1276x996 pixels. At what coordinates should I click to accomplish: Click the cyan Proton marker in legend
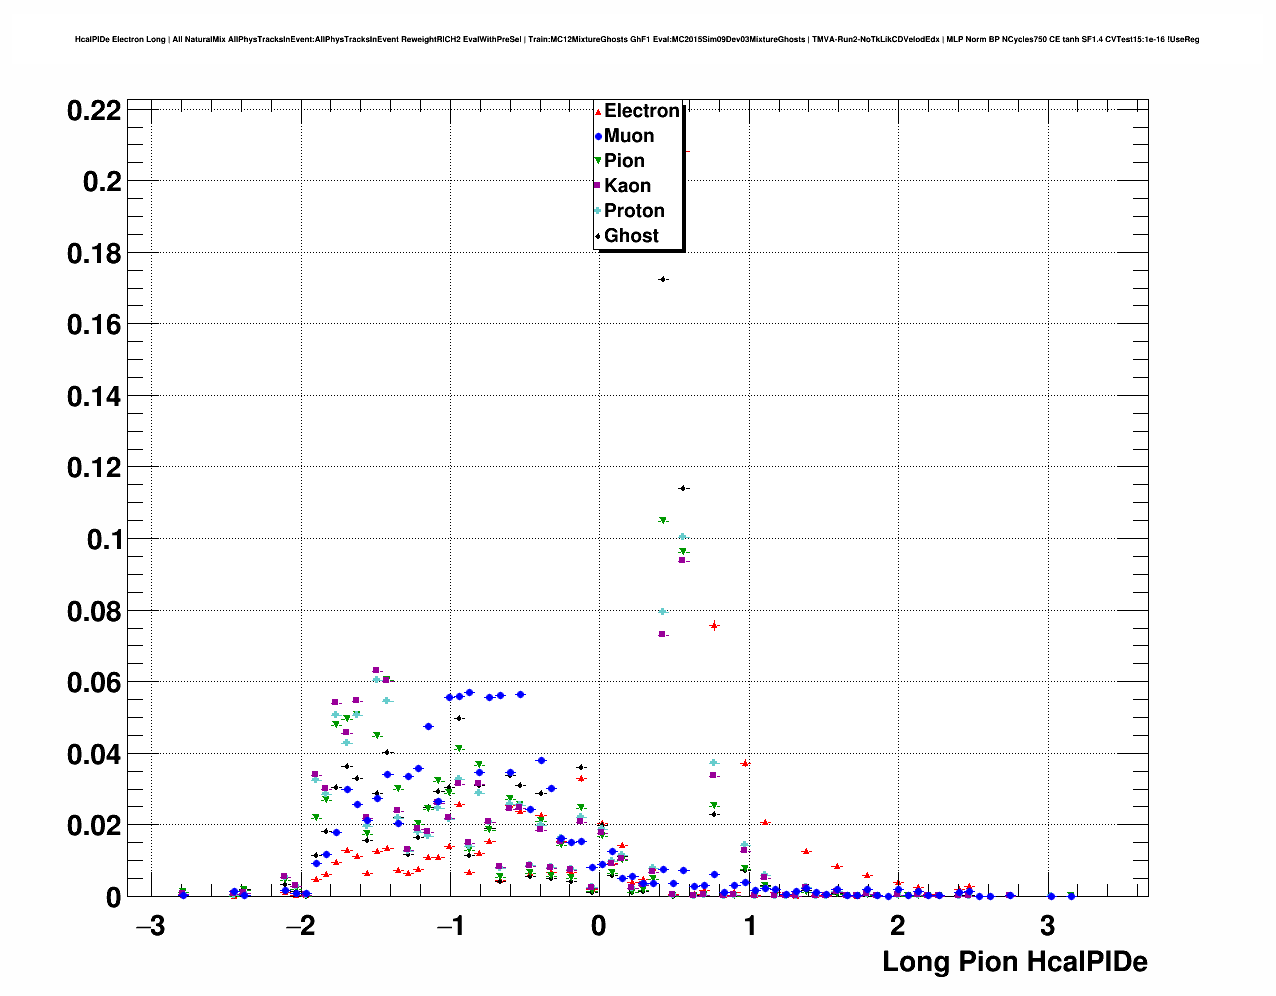click(598, 211)
